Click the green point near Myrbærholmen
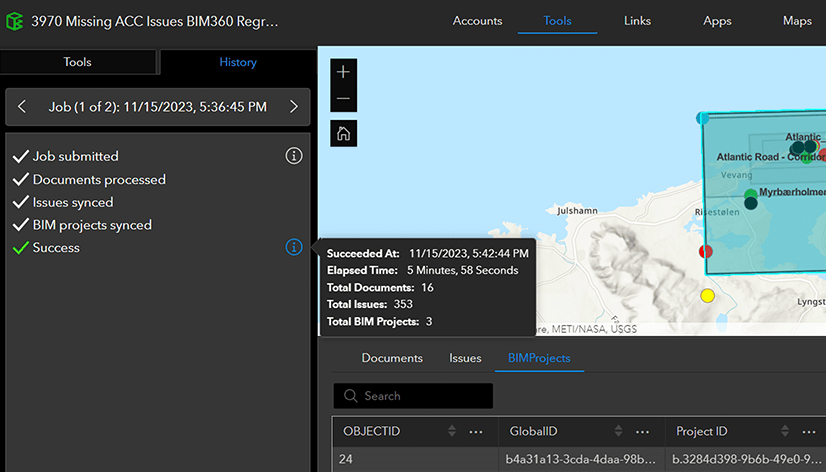Viewport: 826px width, 472px height. [x=751, y=194]
